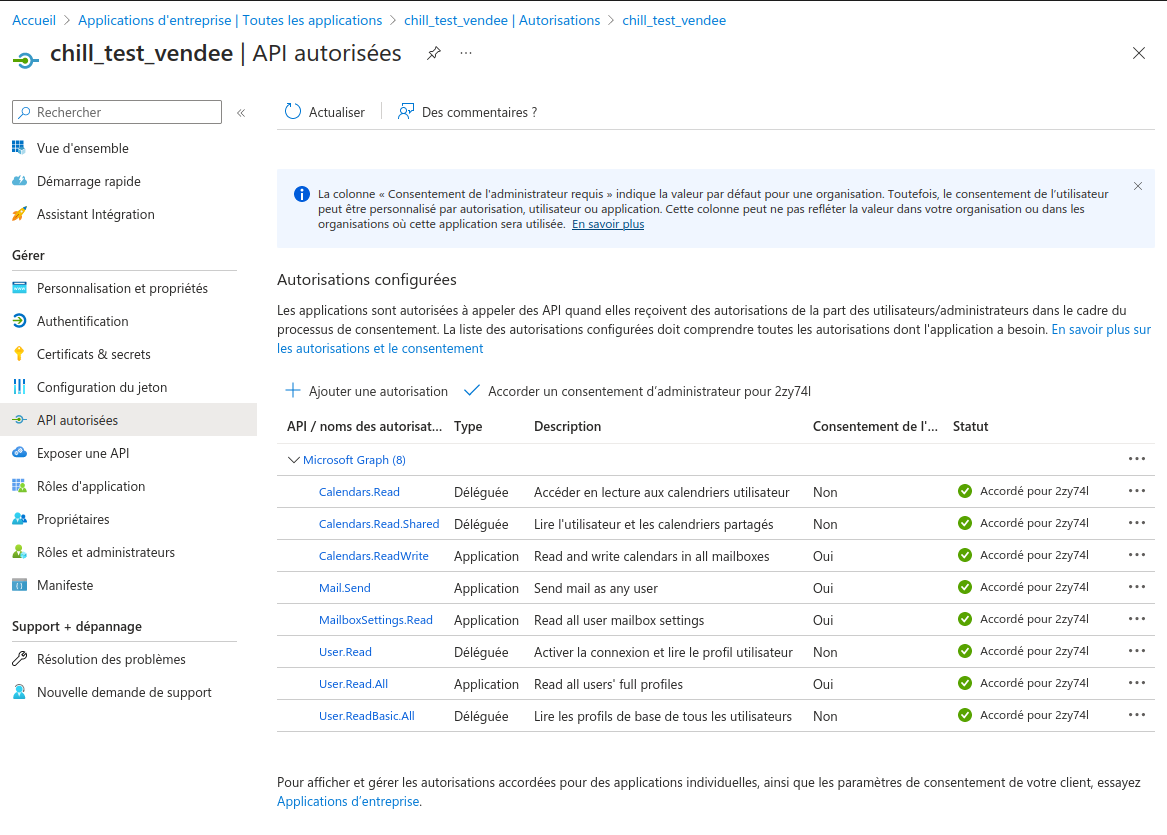Open more options next to the title
The image size is (1167, 835).
[466, 53]
